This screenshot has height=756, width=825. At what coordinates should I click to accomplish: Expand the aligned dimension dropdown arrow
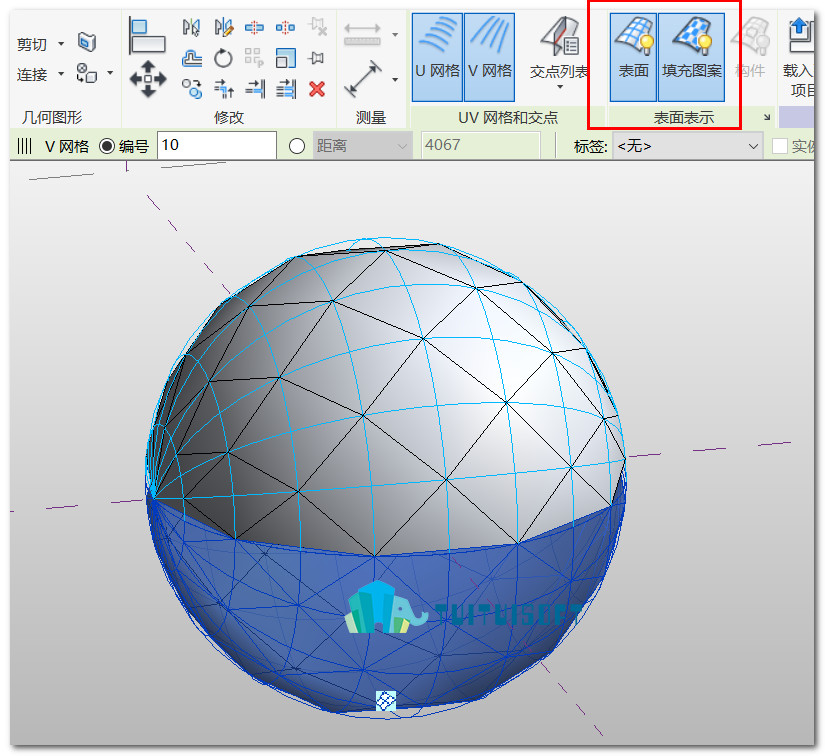point(395,79)
